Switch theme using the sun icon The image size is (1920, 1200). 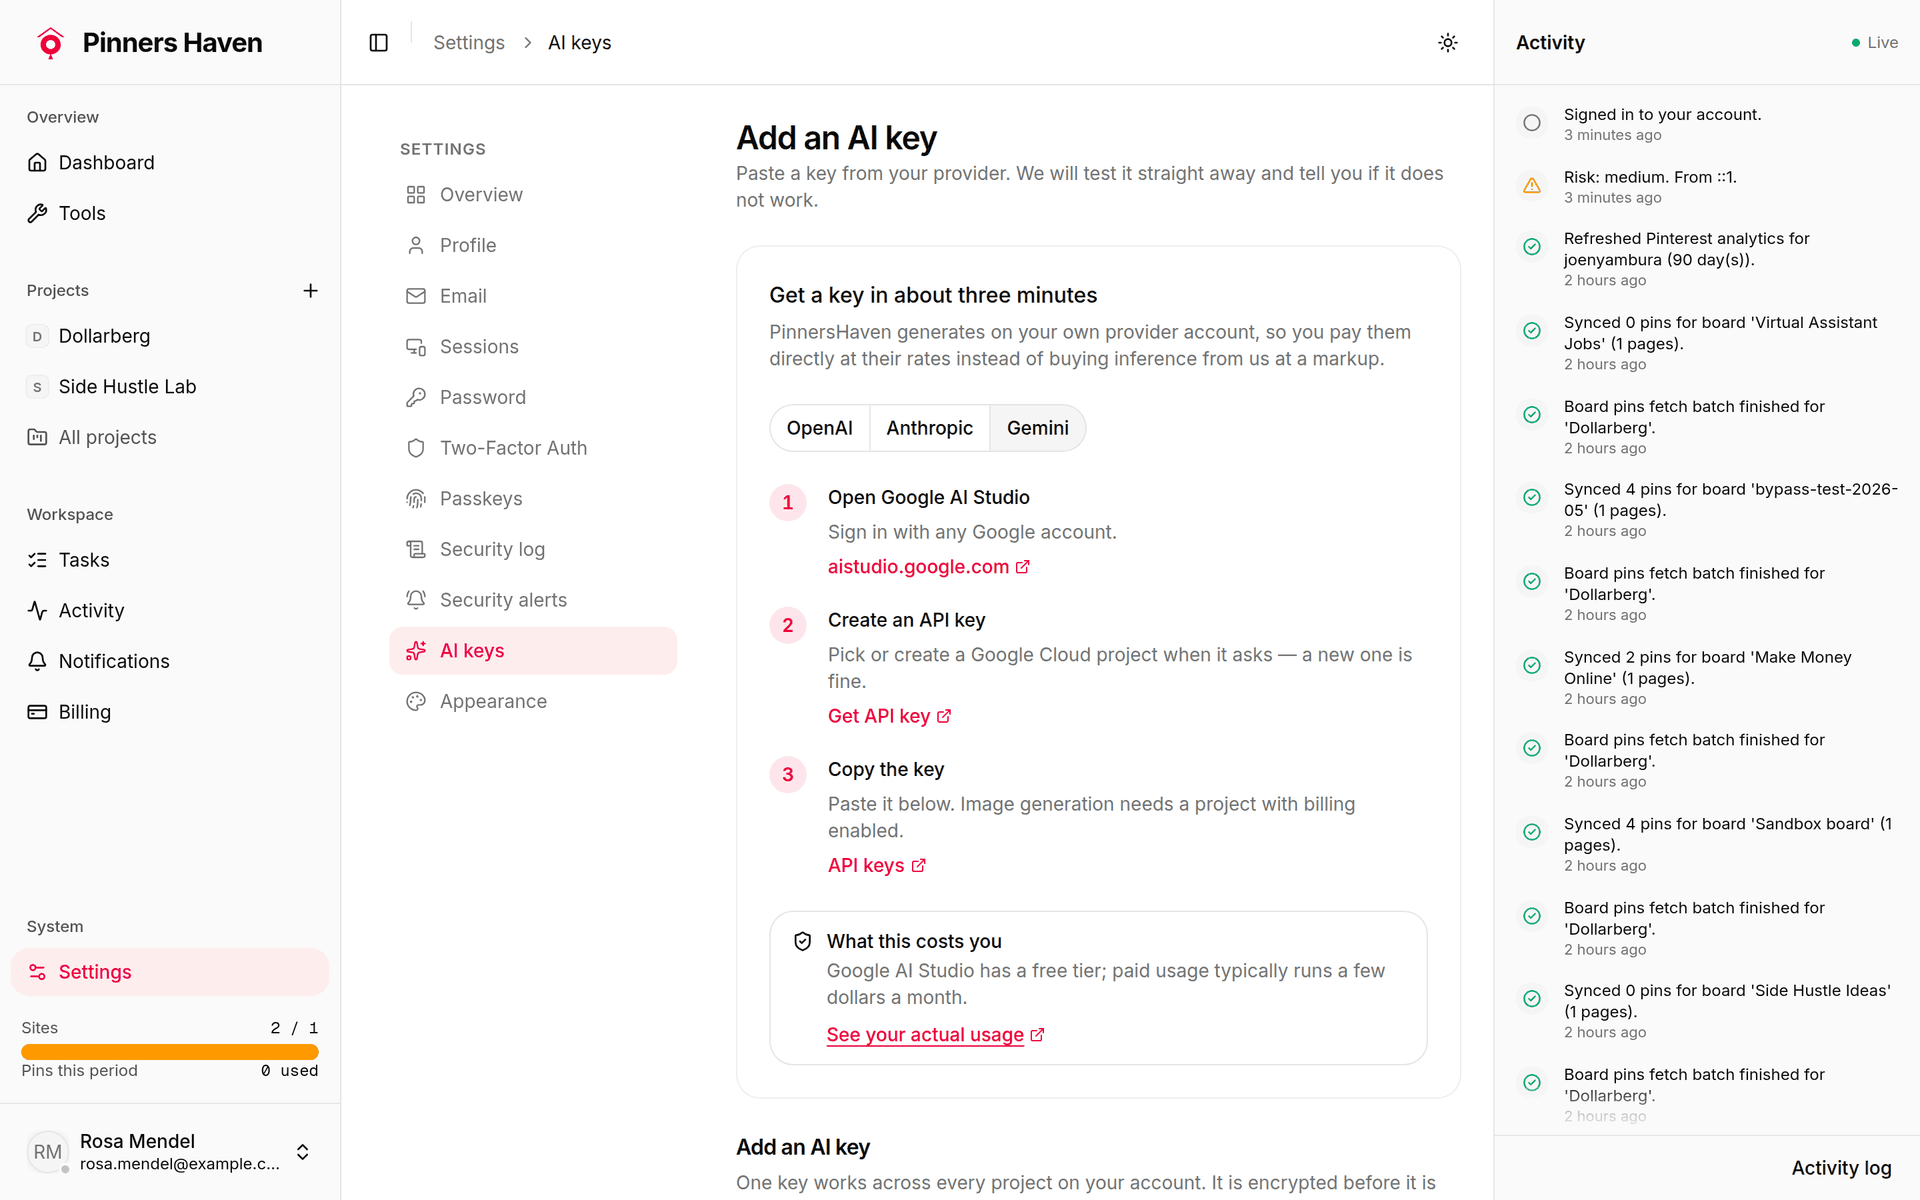click(x=1447, y=42)
